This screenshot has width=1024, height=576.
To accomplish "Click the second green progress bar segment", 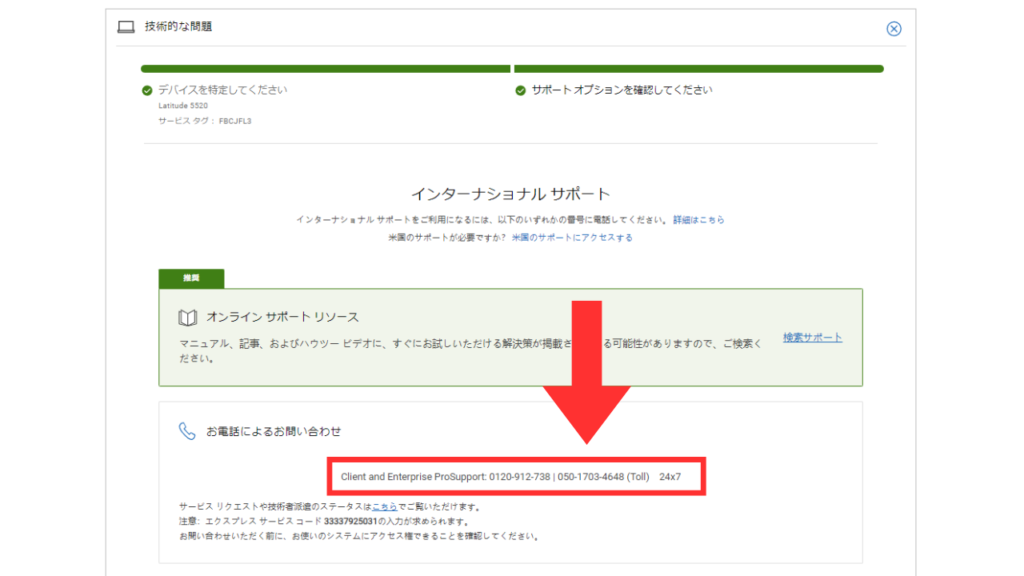I will coord(698,69).
